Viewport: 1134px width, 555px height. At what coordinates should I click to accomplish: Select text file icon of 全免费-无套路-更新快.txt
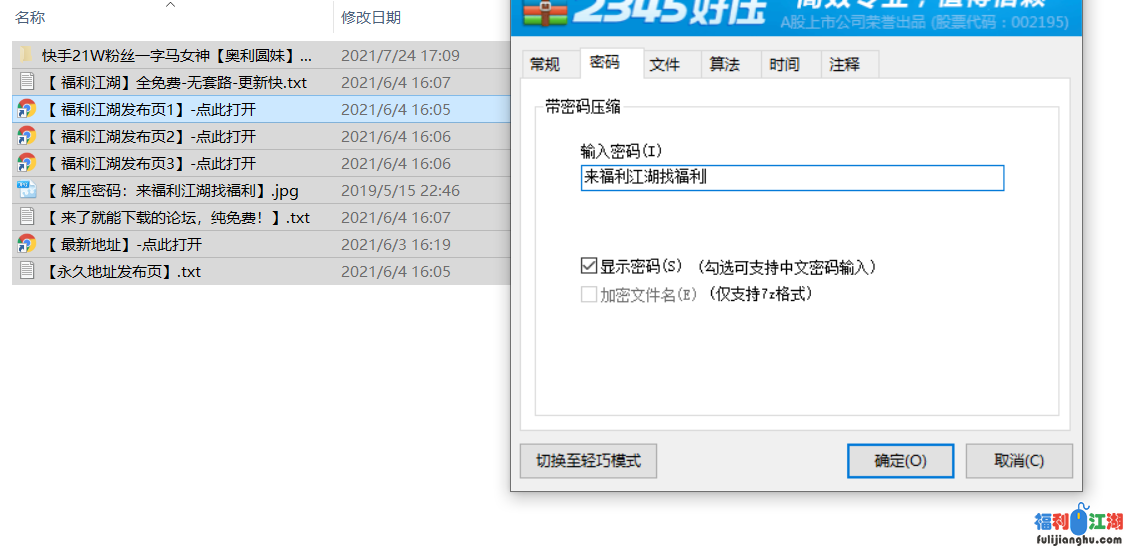27,82
